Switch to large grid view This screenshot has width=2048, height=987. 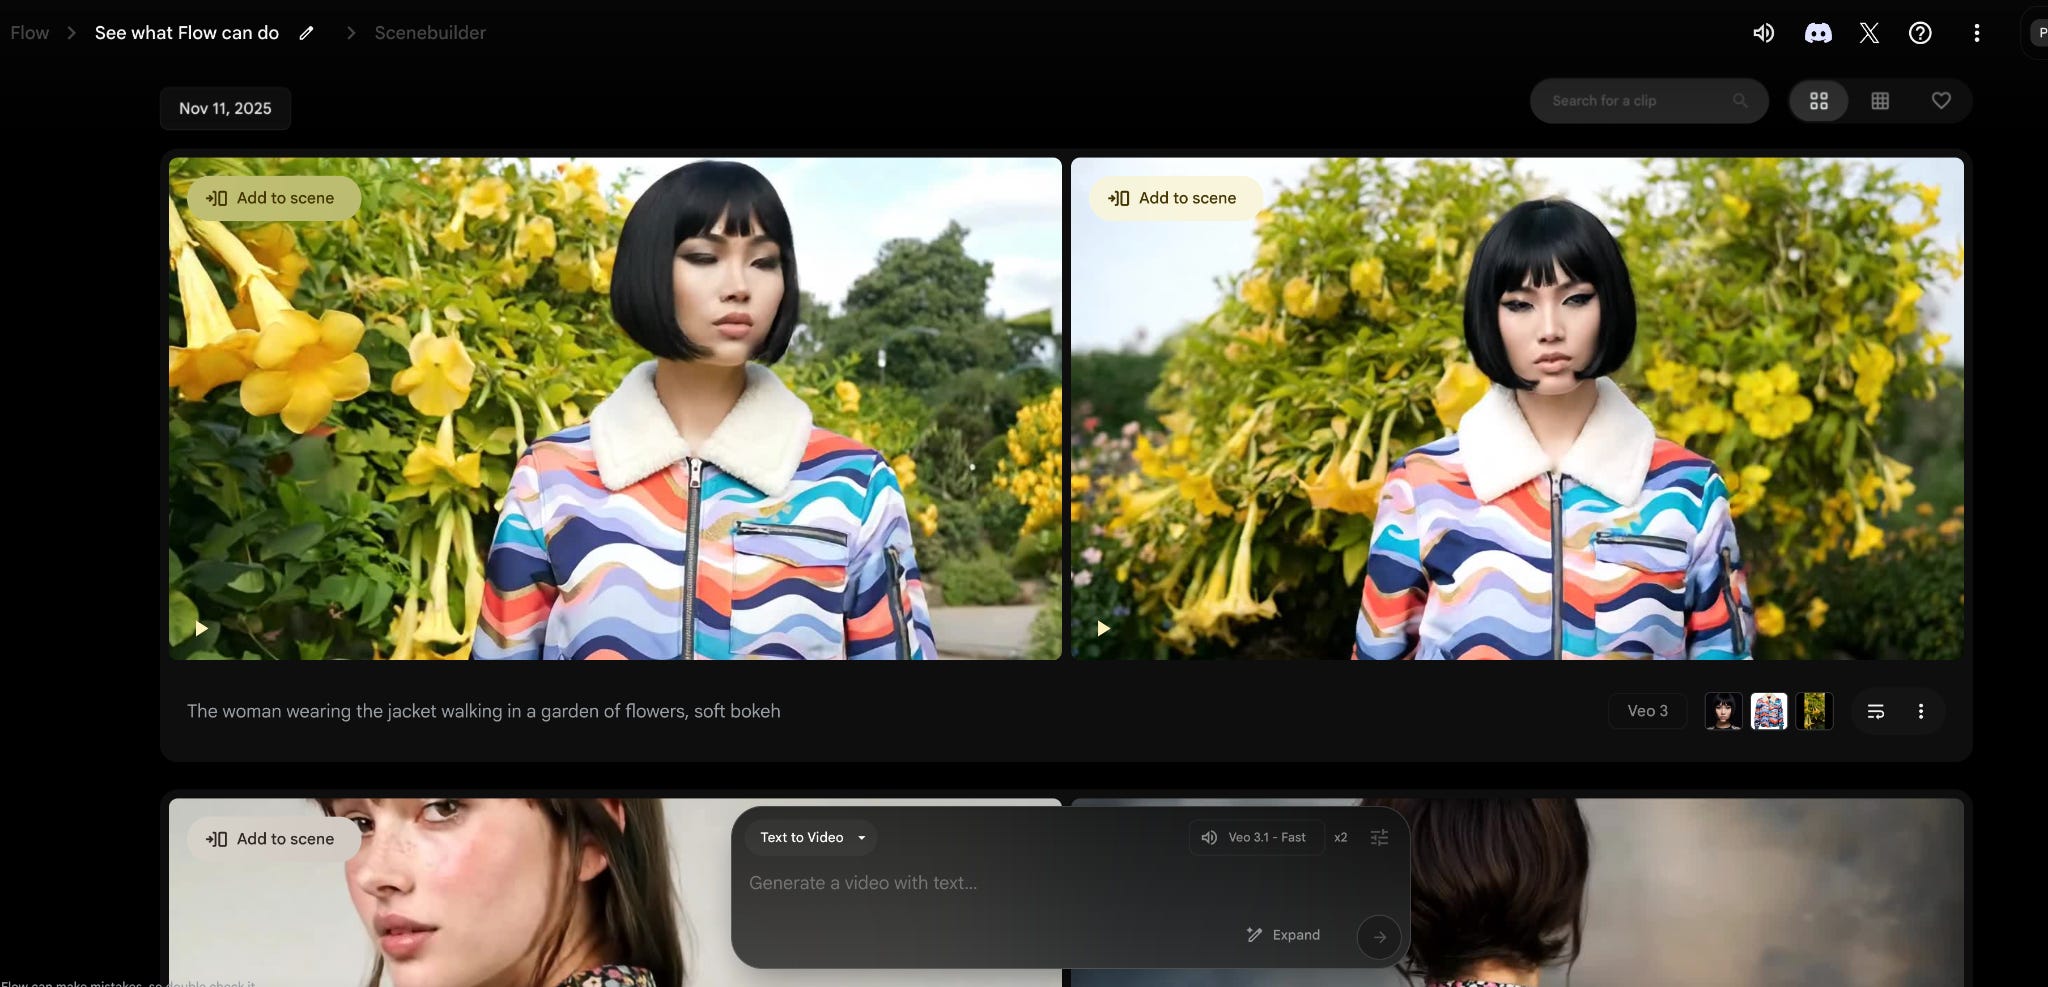pos(1819,101)
